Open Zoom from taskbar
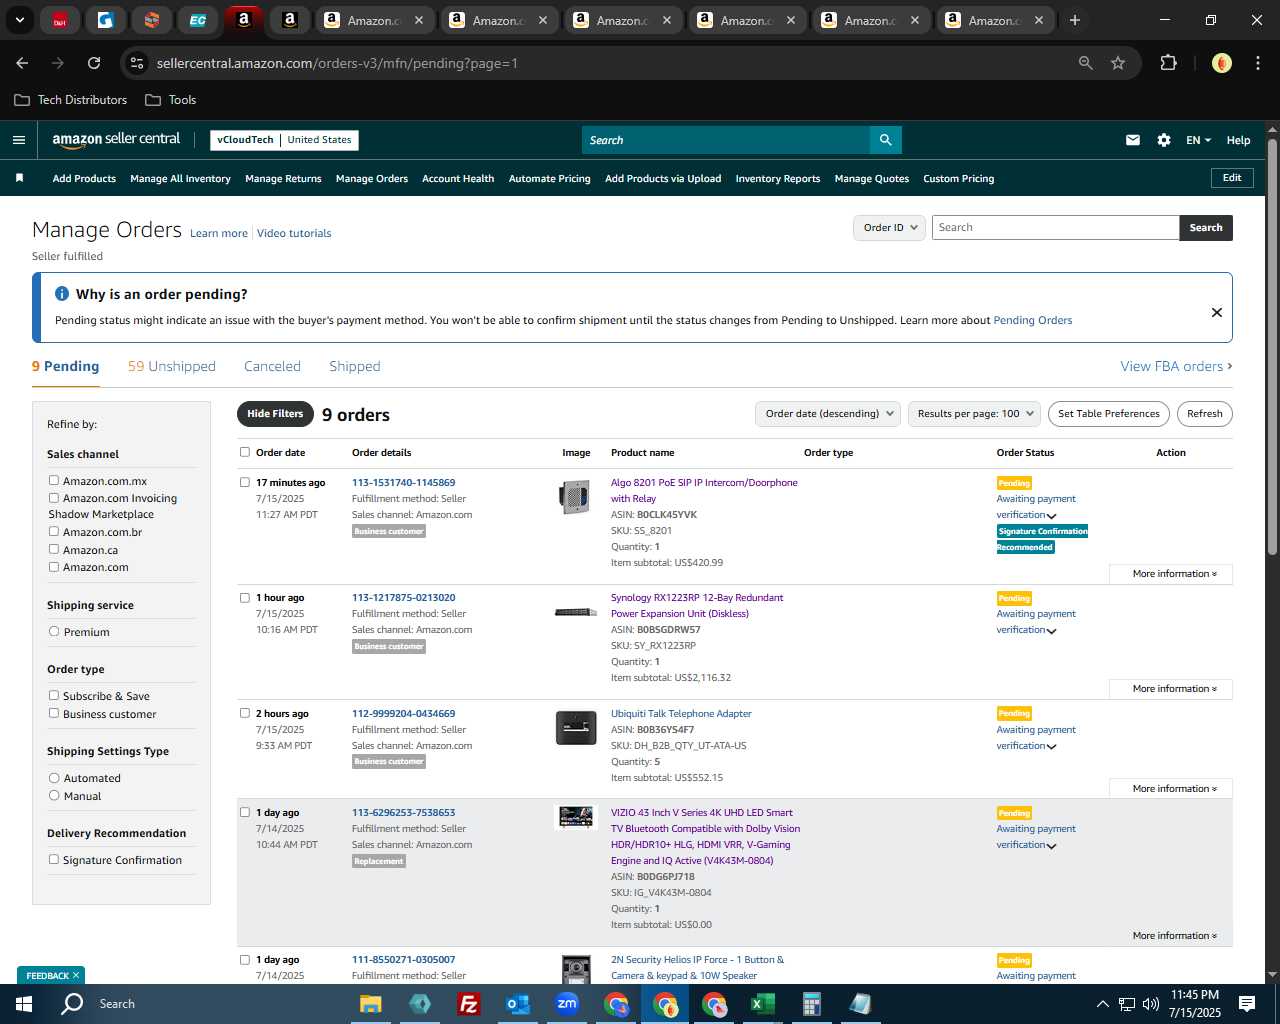Image resolution: width=1280 pixels, height=1024 pixels. [x=567, y=1004]
